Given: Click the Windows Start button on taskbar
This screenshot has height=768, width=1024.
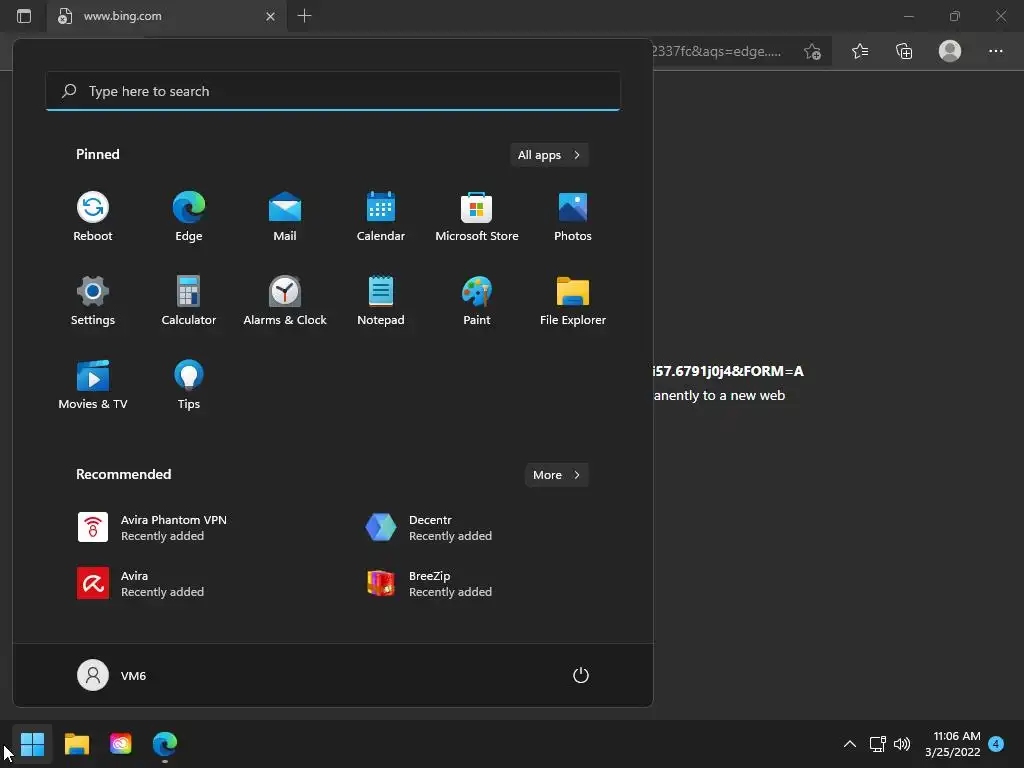Looking at the screenshot, I should click(32, 743).
